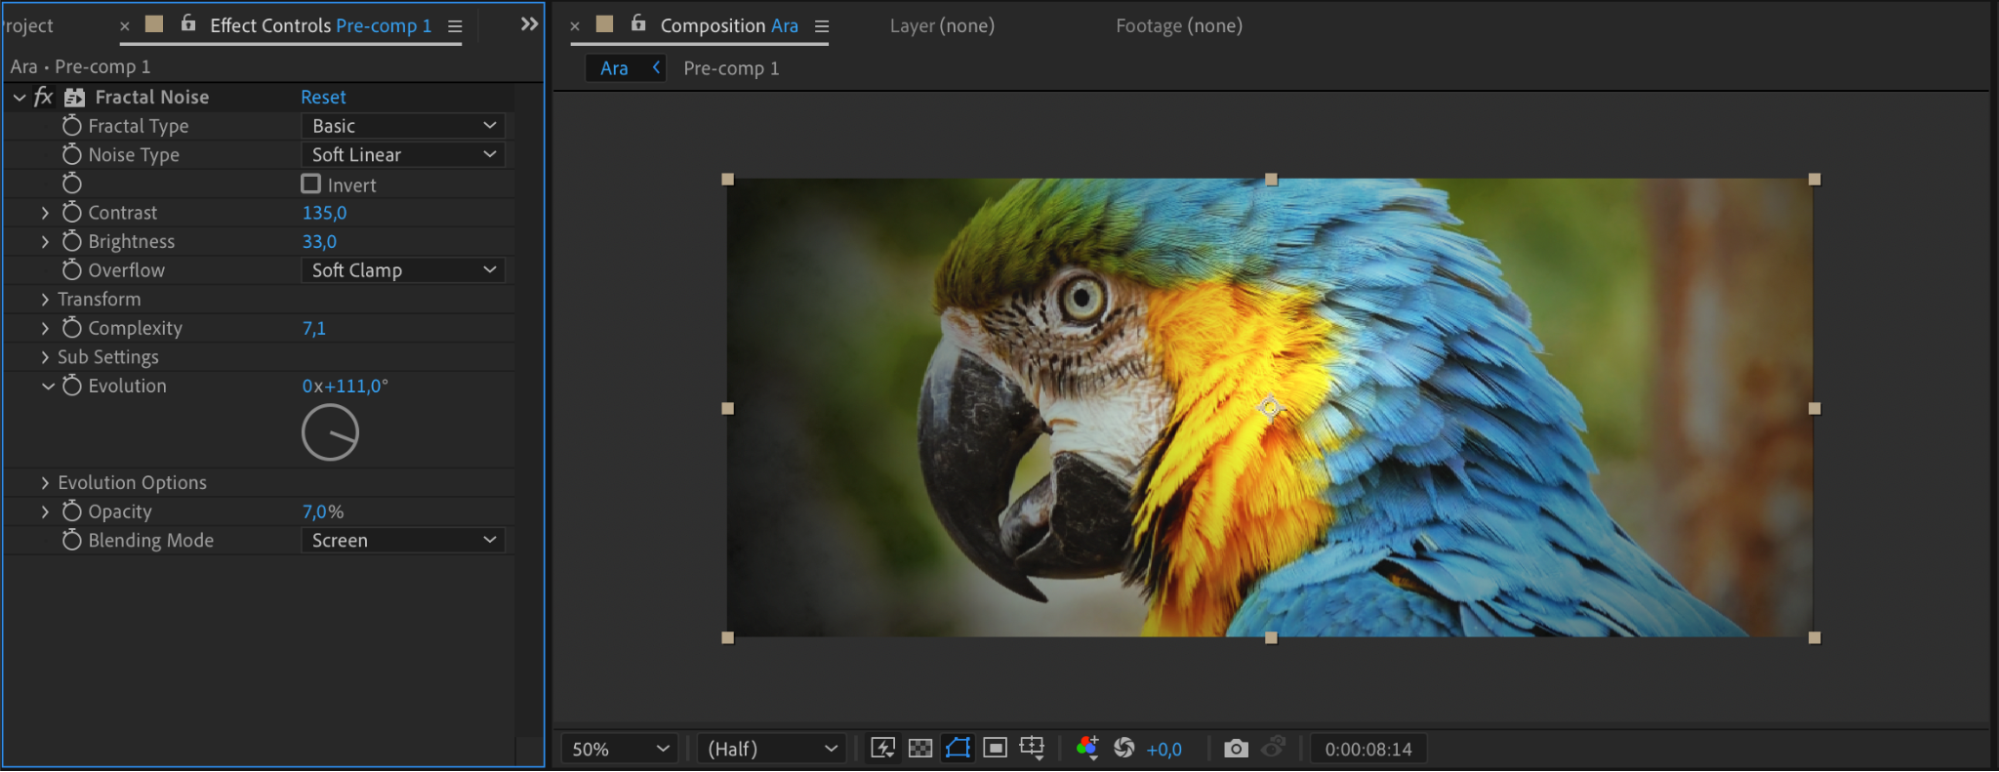This screenshot has height=772, width=1999.
Task: Open the Blending Mode dropdown set to Screen
Action: tap(402, 540)
